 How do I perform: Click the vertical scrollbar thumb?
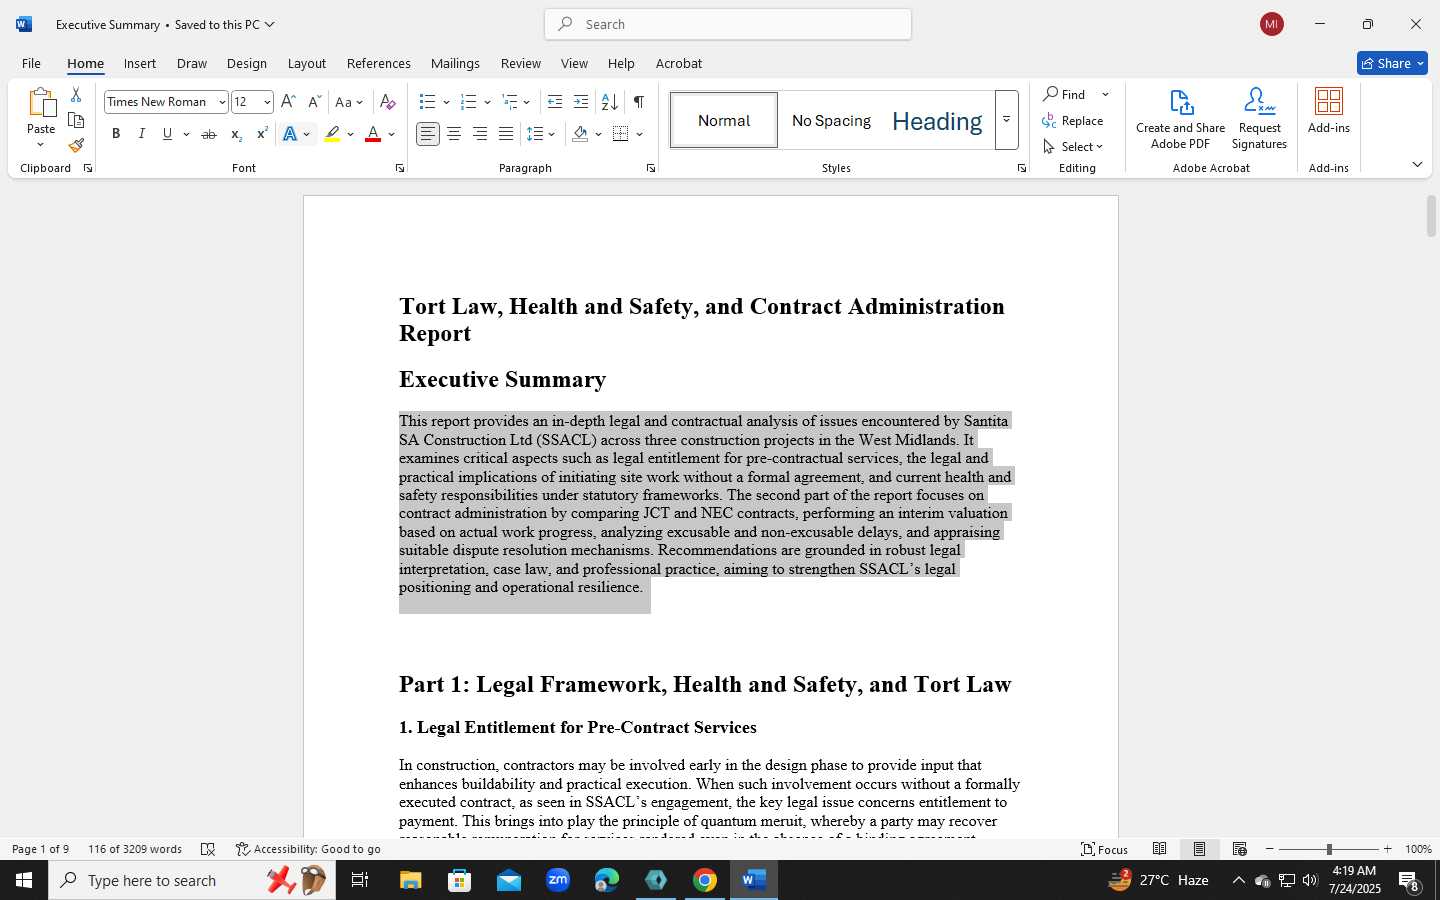(1431, 216)
